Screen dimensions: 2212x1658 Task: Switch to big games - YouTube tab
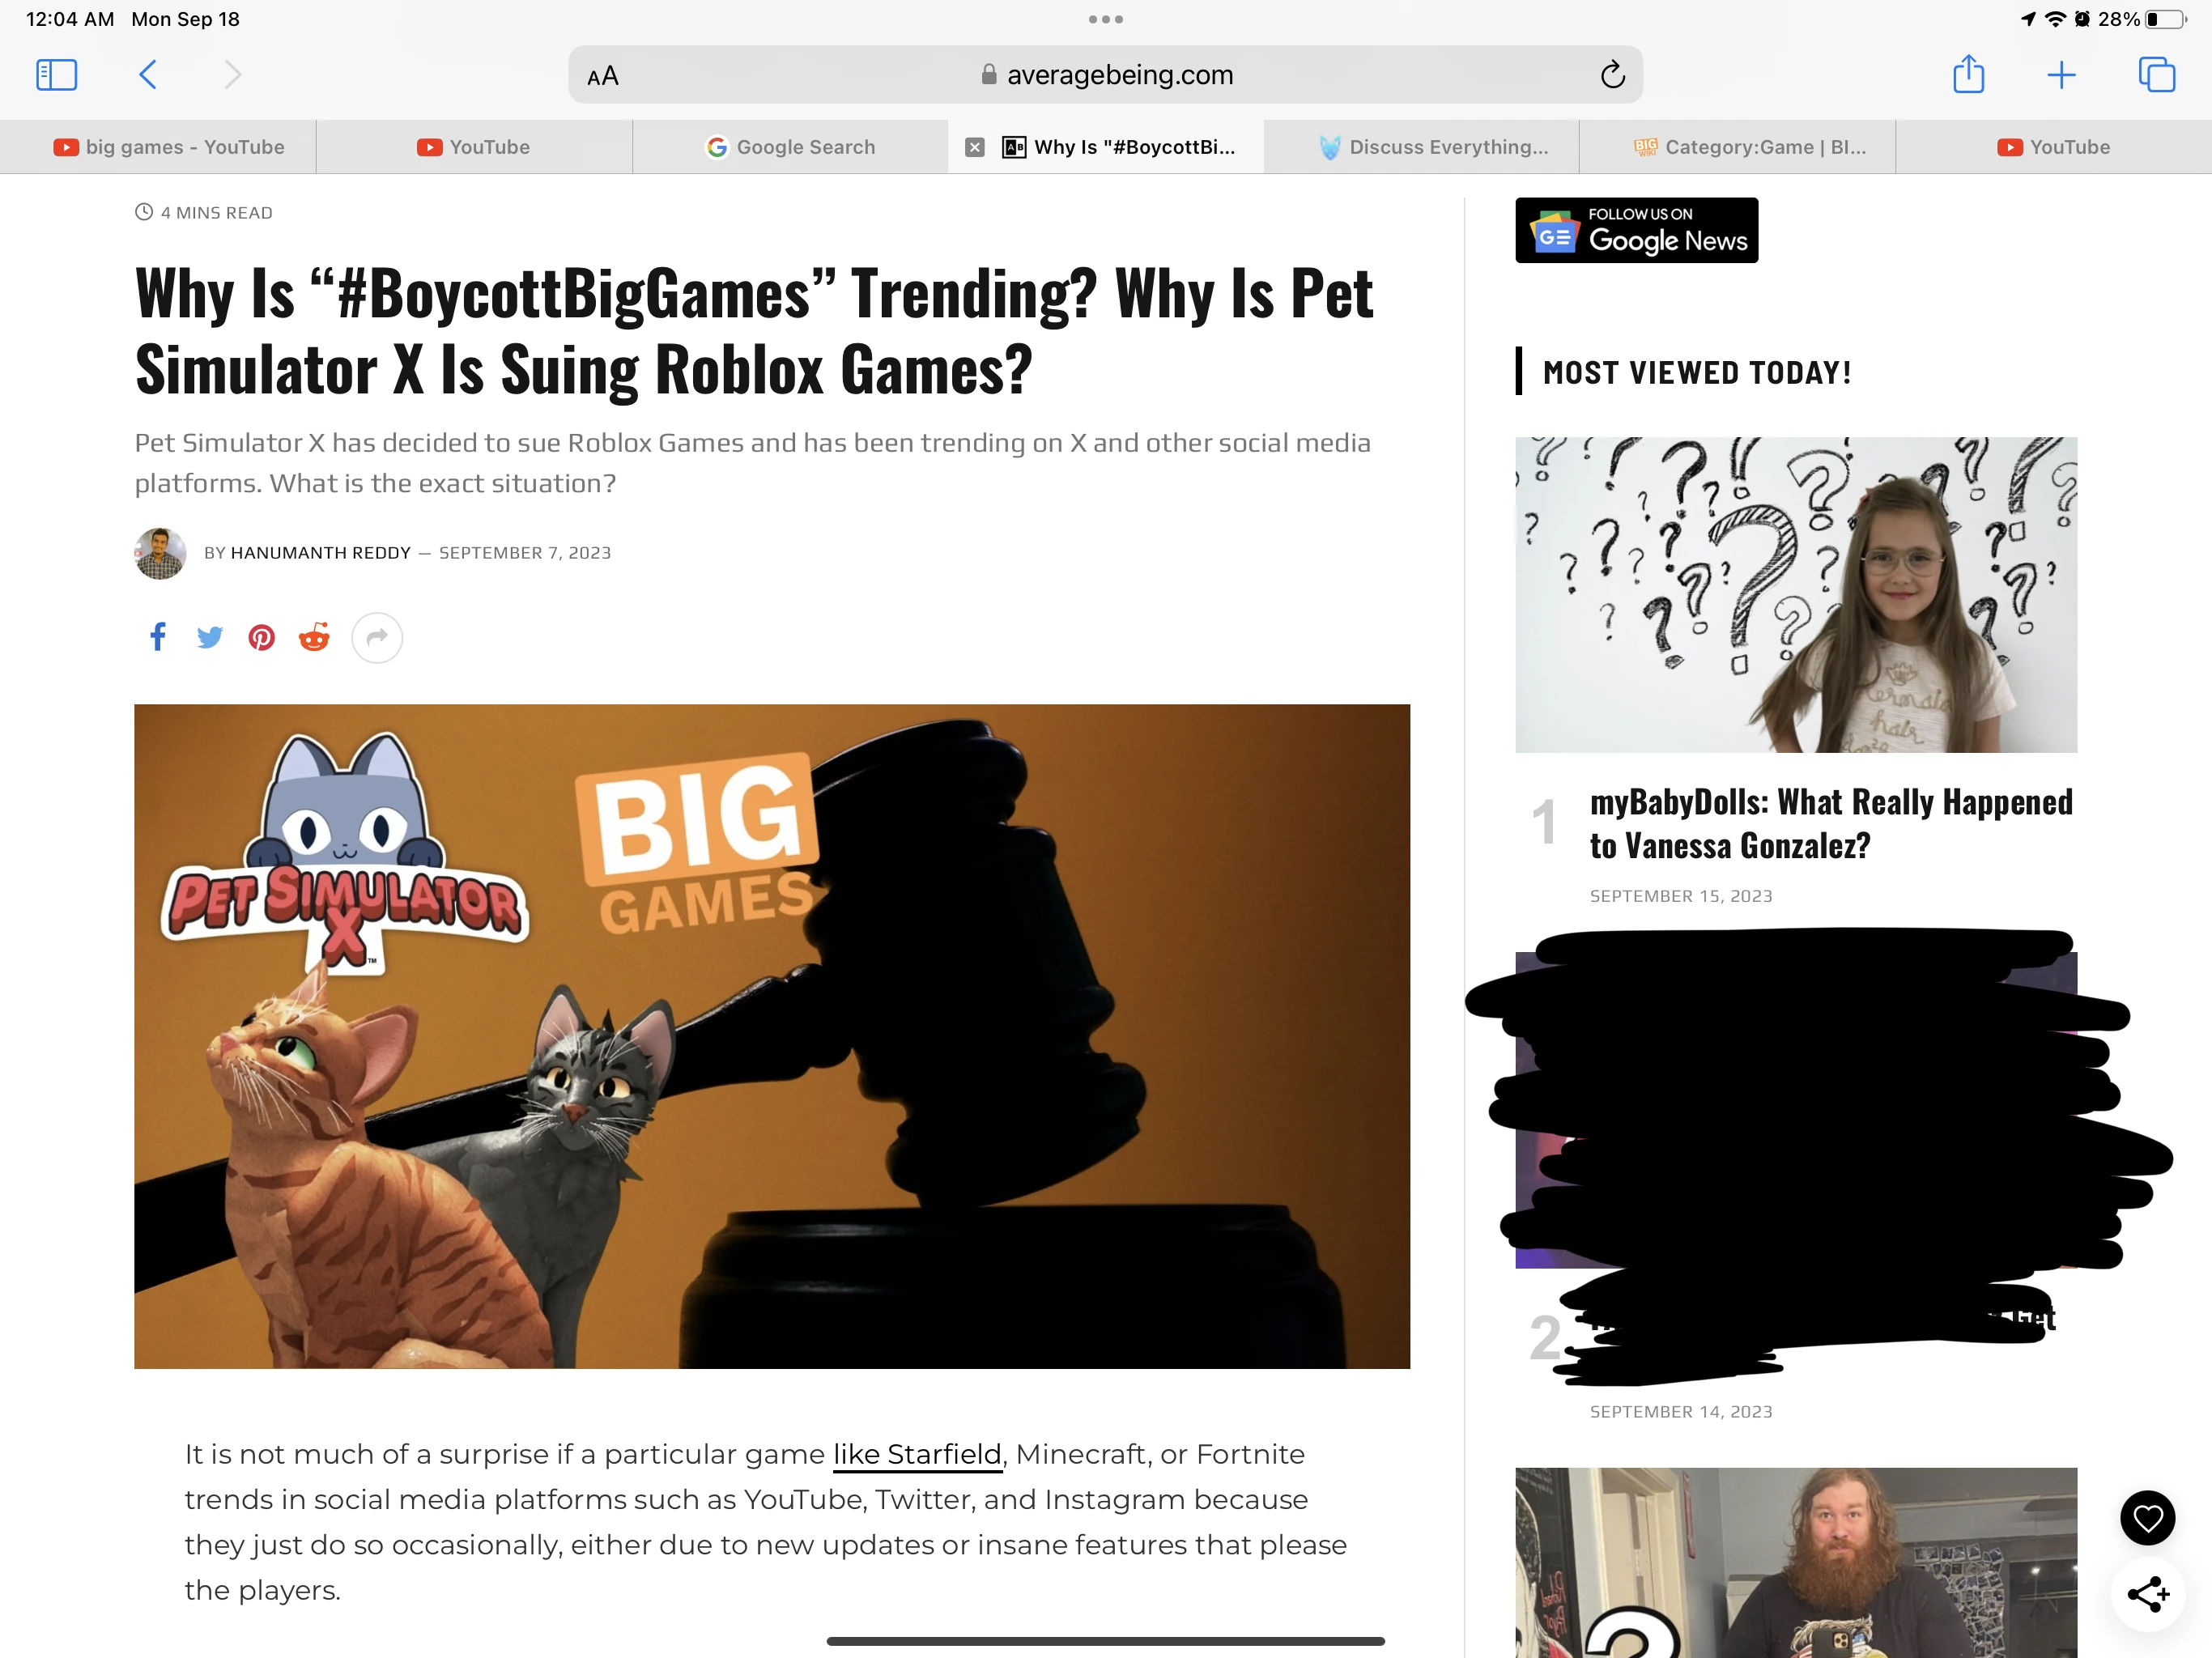pyautogui.click(x=170, y=147)
